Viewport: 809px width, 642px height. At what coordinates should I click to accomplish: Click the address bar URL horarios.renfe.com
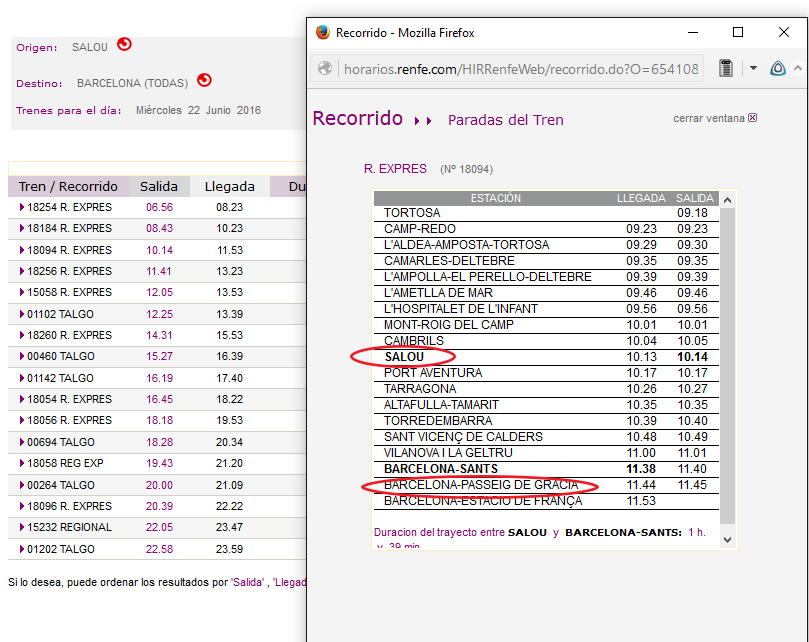pos(521,69)
